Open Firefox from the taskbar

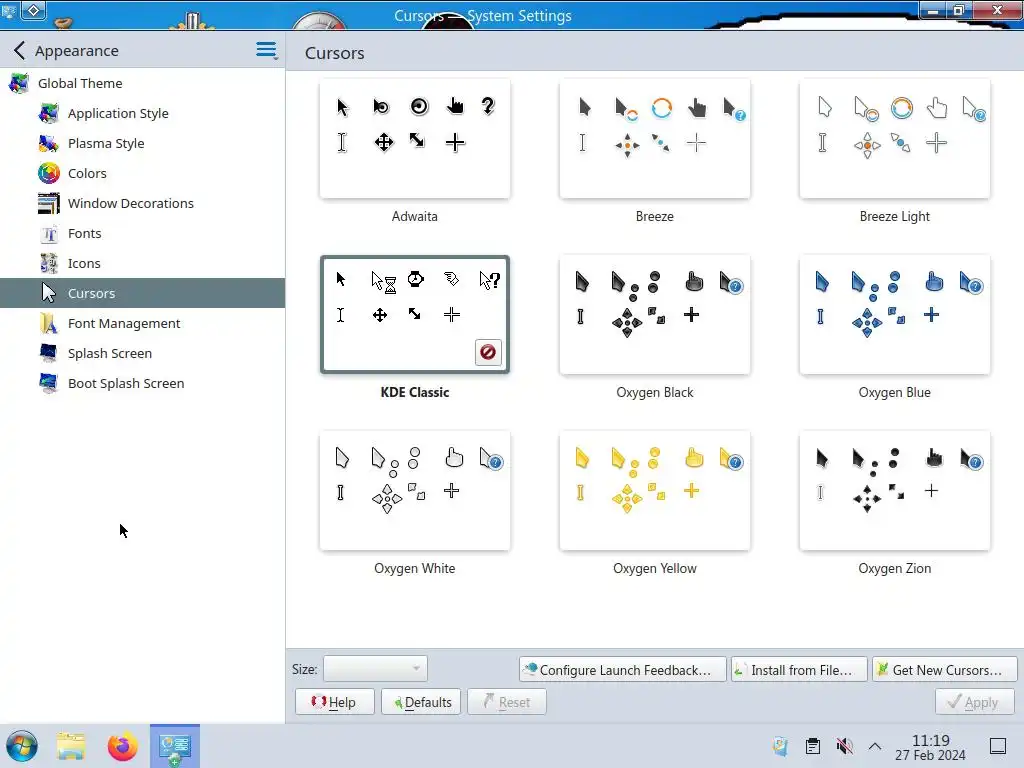pos(122,746)
